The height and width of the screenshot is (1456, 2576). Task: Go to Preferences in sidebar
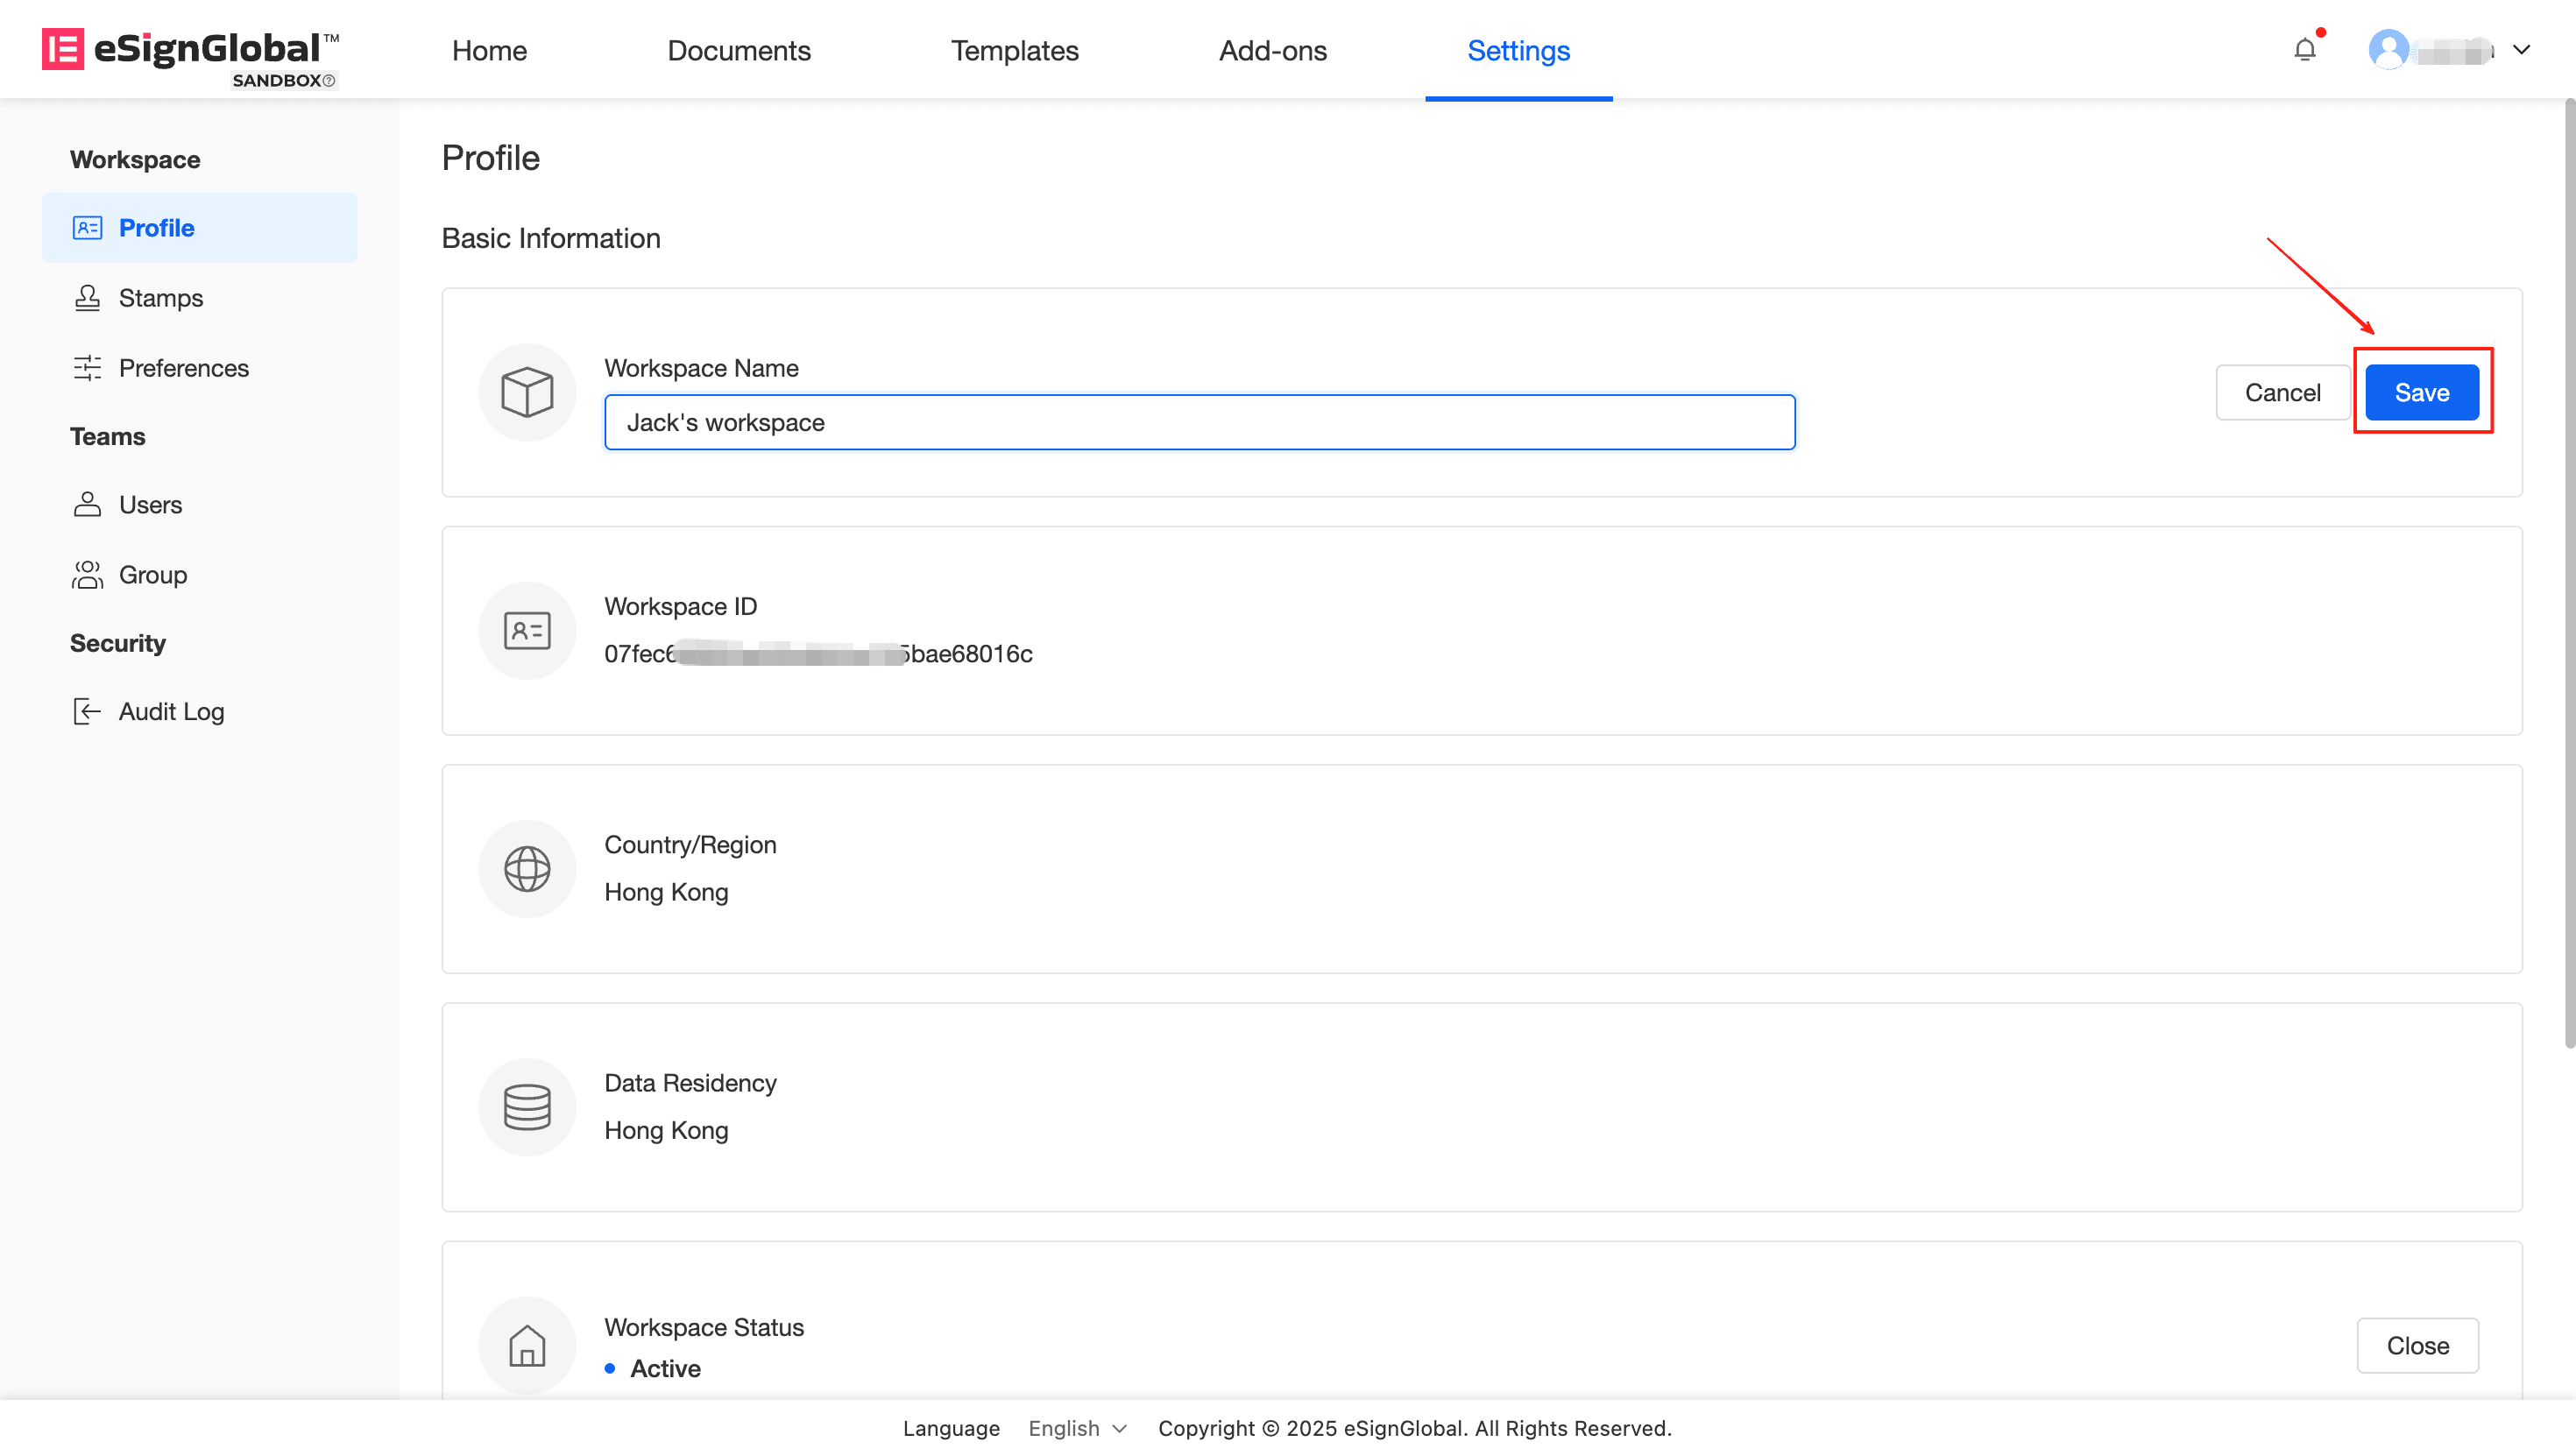[183, 368]
